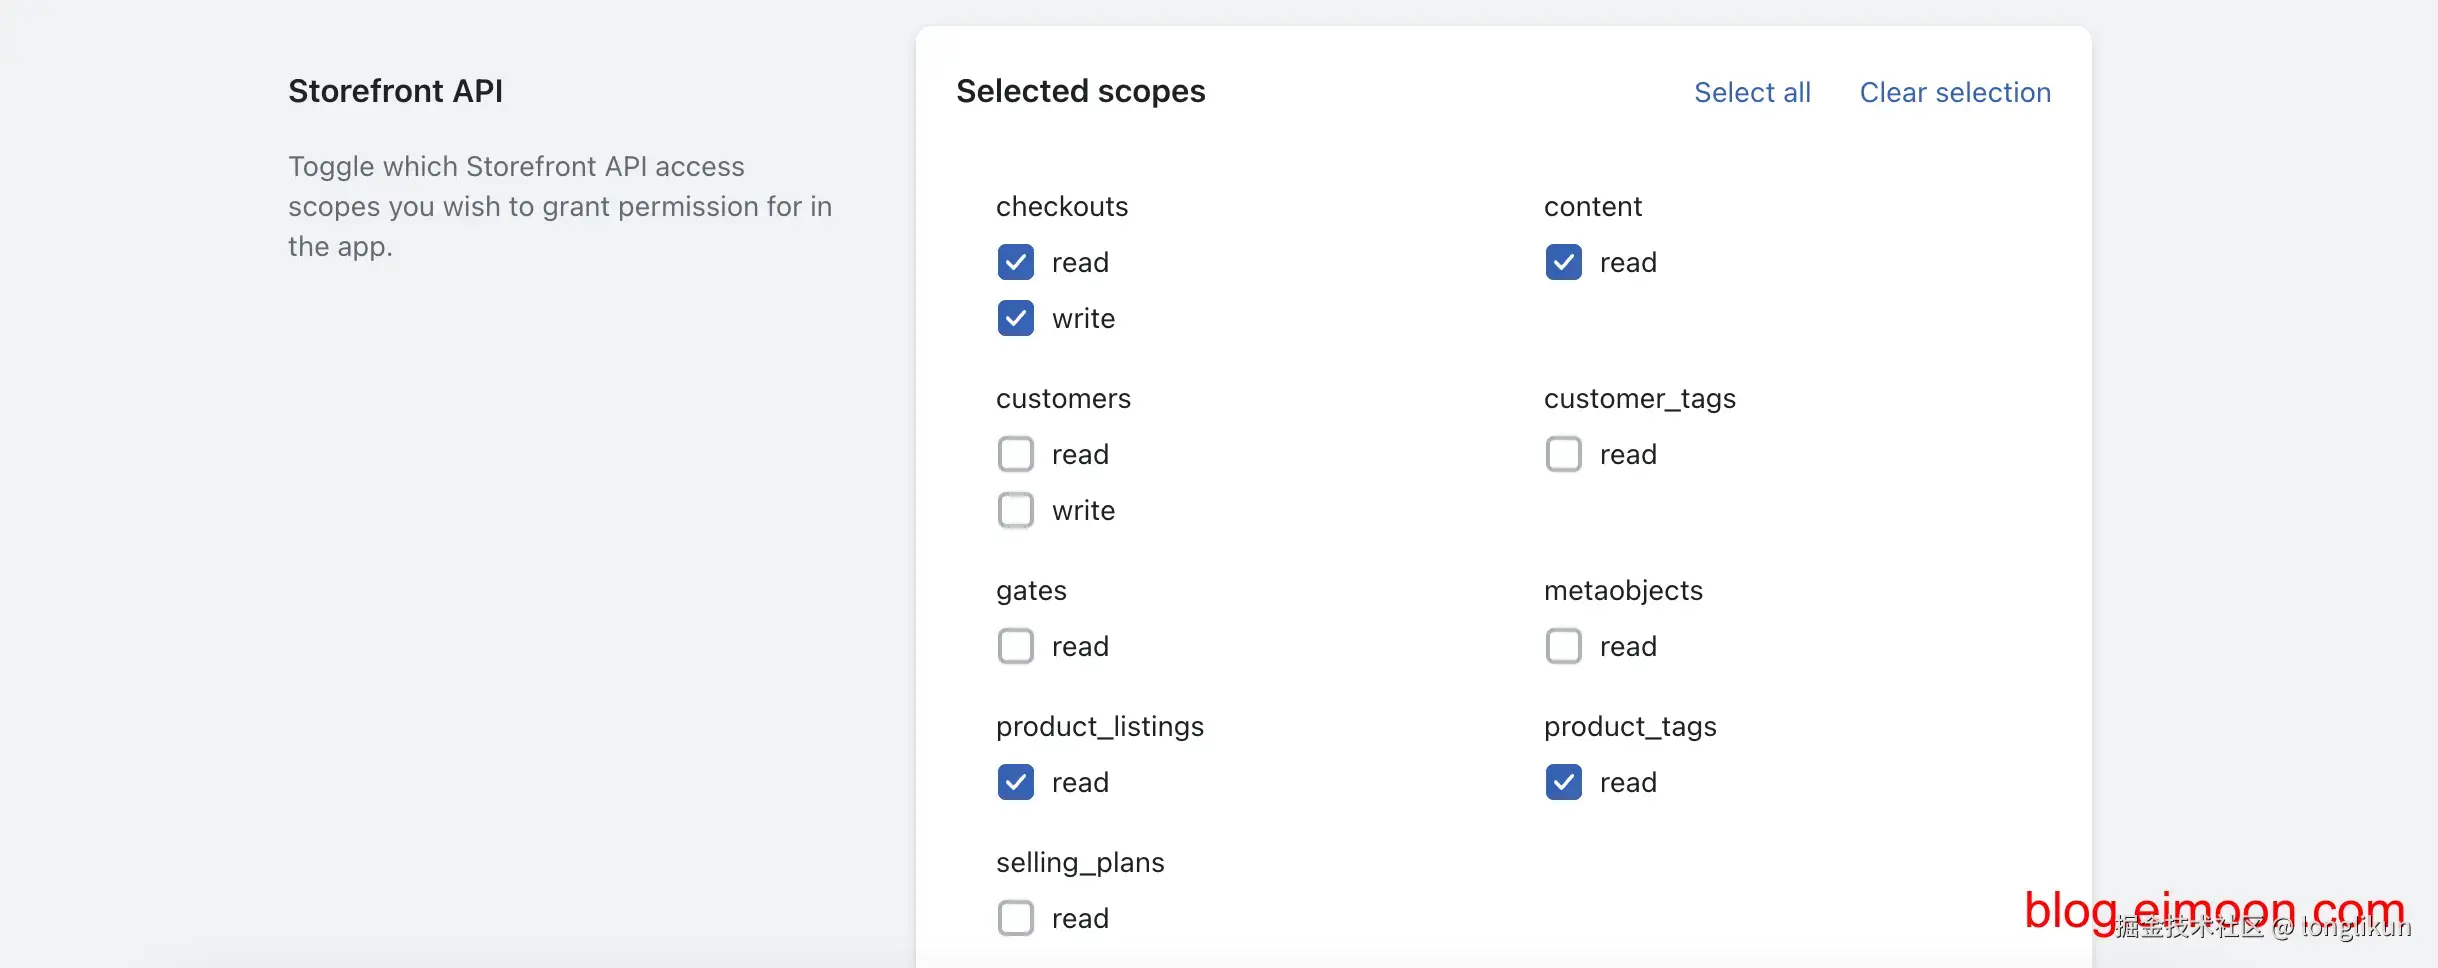The image size is (2438, 968).
Task: Click the write label under checkouts
Action: click(x=1083, y=318)
